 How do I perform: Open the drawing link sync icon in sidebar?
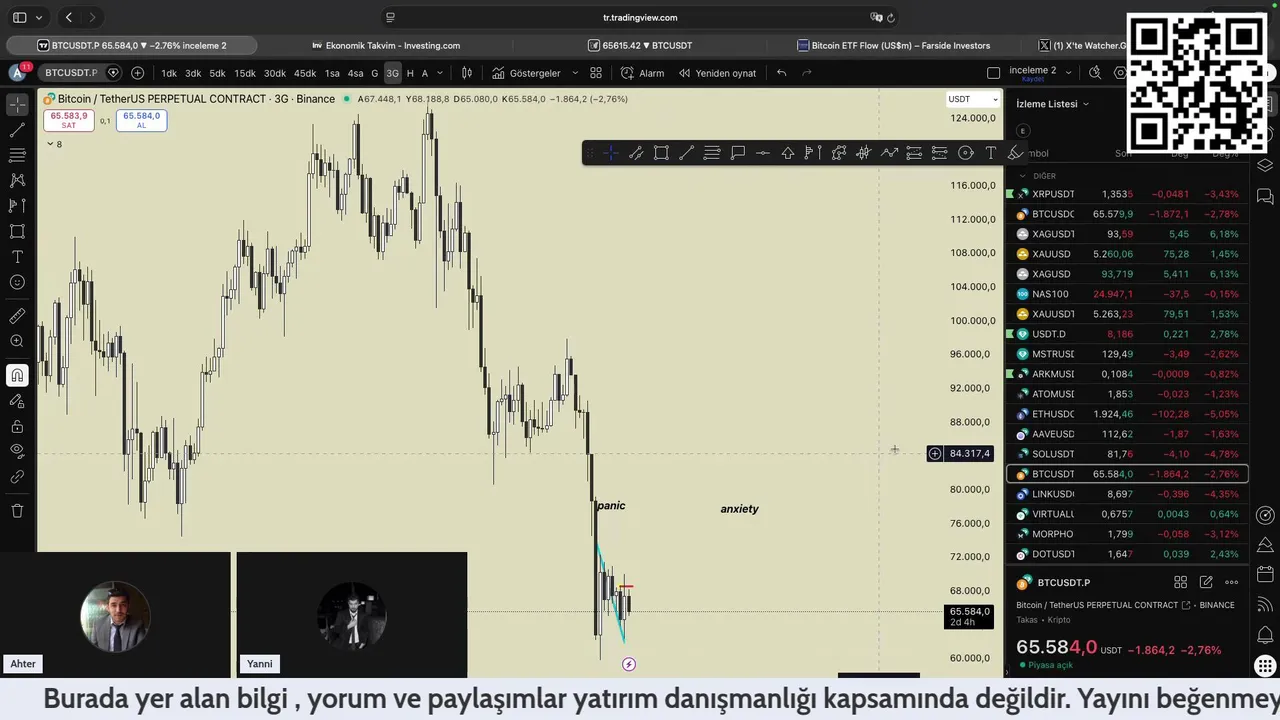pyautogui.click(x=17, y=477)
